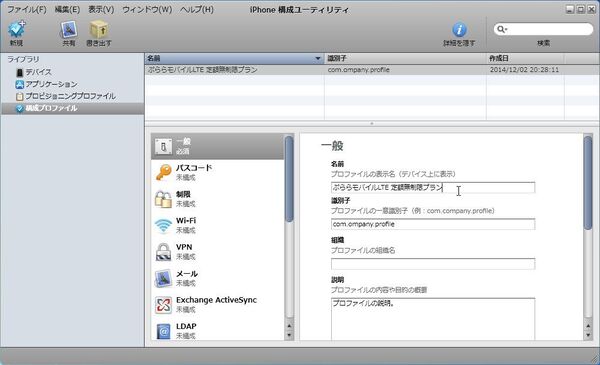Click the 書き出す (Export) box icon
This screenshot has width=600, height=365.
pos(99,29)
